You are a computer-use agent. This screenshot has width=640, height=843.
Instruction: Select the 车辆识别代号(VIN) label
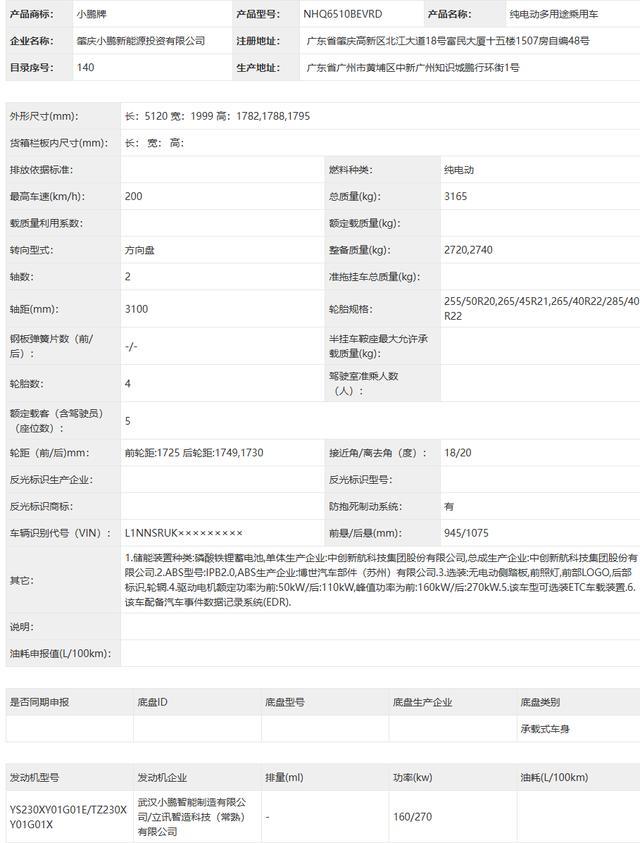60,533
